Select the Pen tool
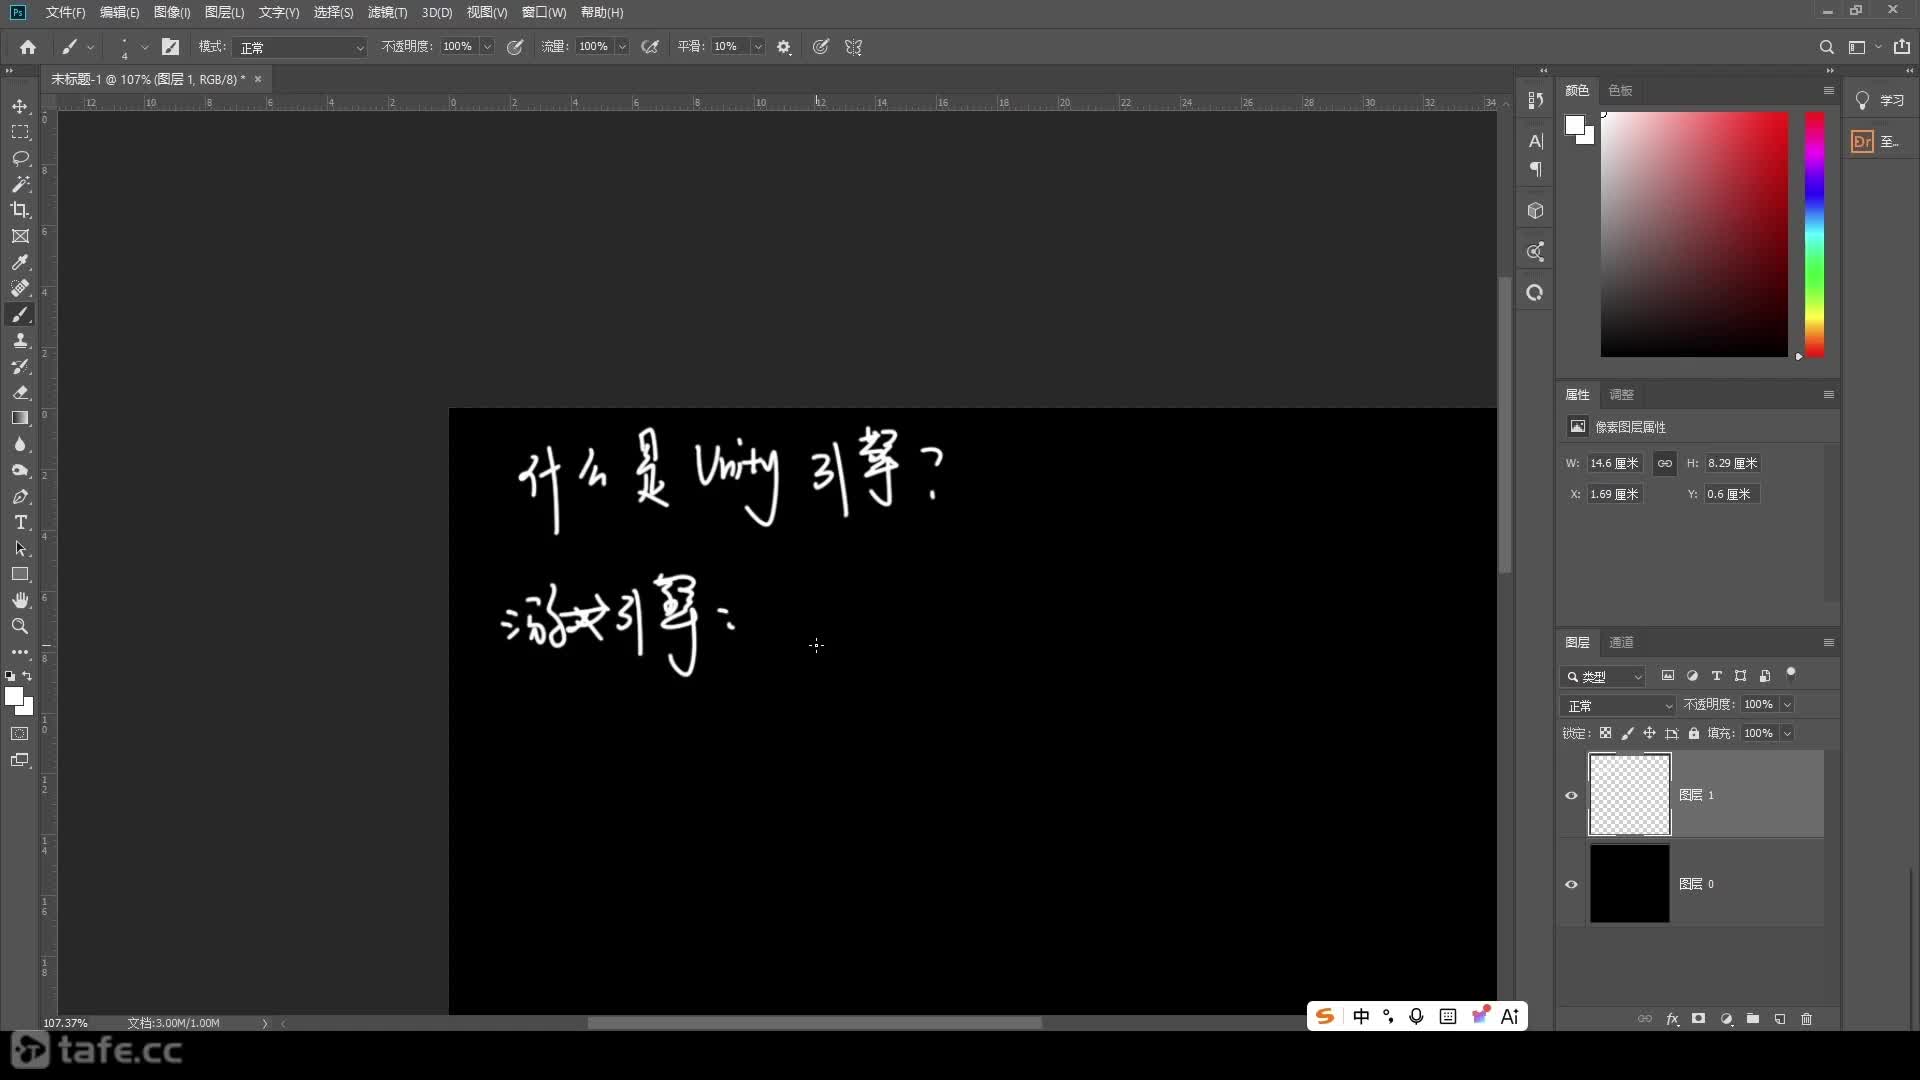 click(20, 496)
